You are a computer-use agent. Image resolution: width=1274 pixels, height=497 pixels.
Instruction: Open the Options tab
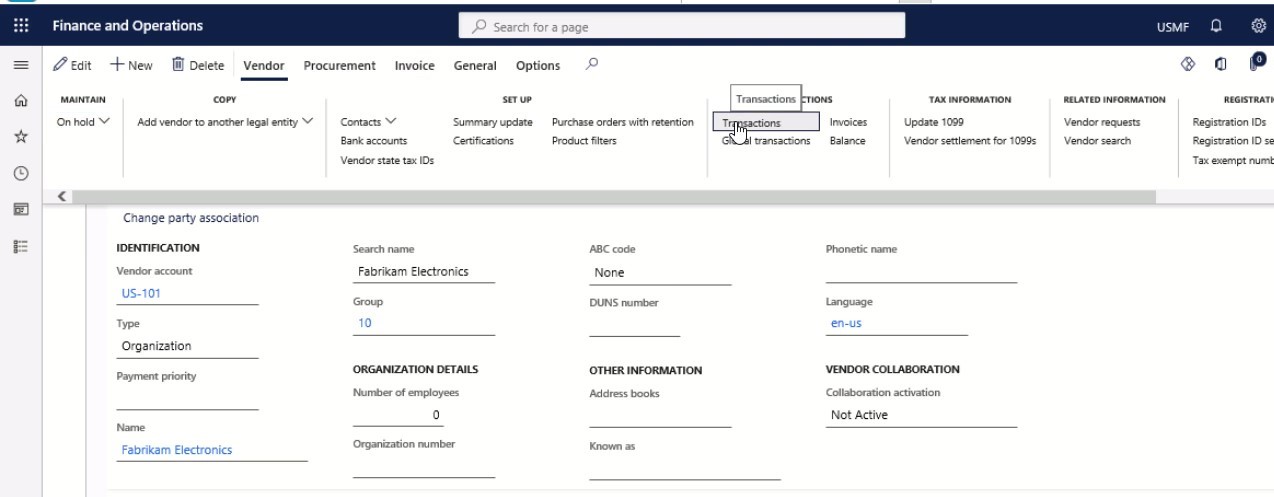coord(538,66)
